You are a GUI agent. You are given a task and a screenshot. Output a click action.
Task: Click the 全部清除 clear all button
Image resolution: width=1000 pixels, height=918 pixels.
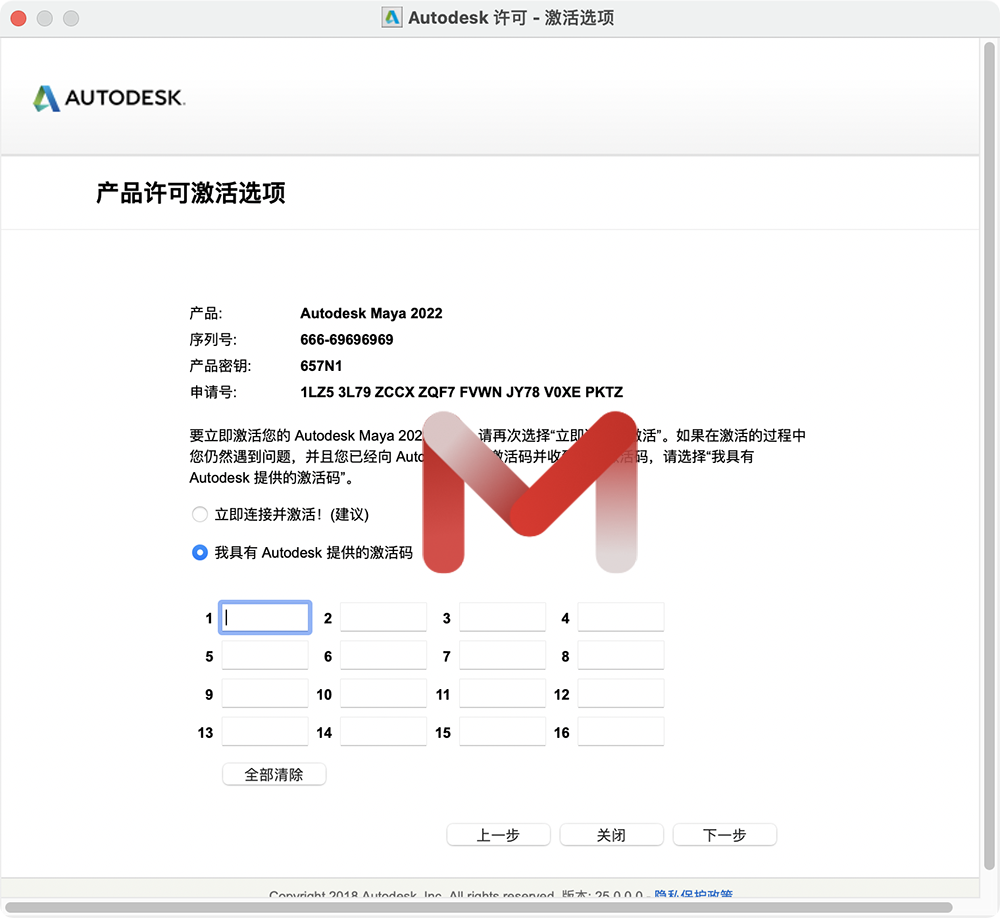click(x=274, y=774)
